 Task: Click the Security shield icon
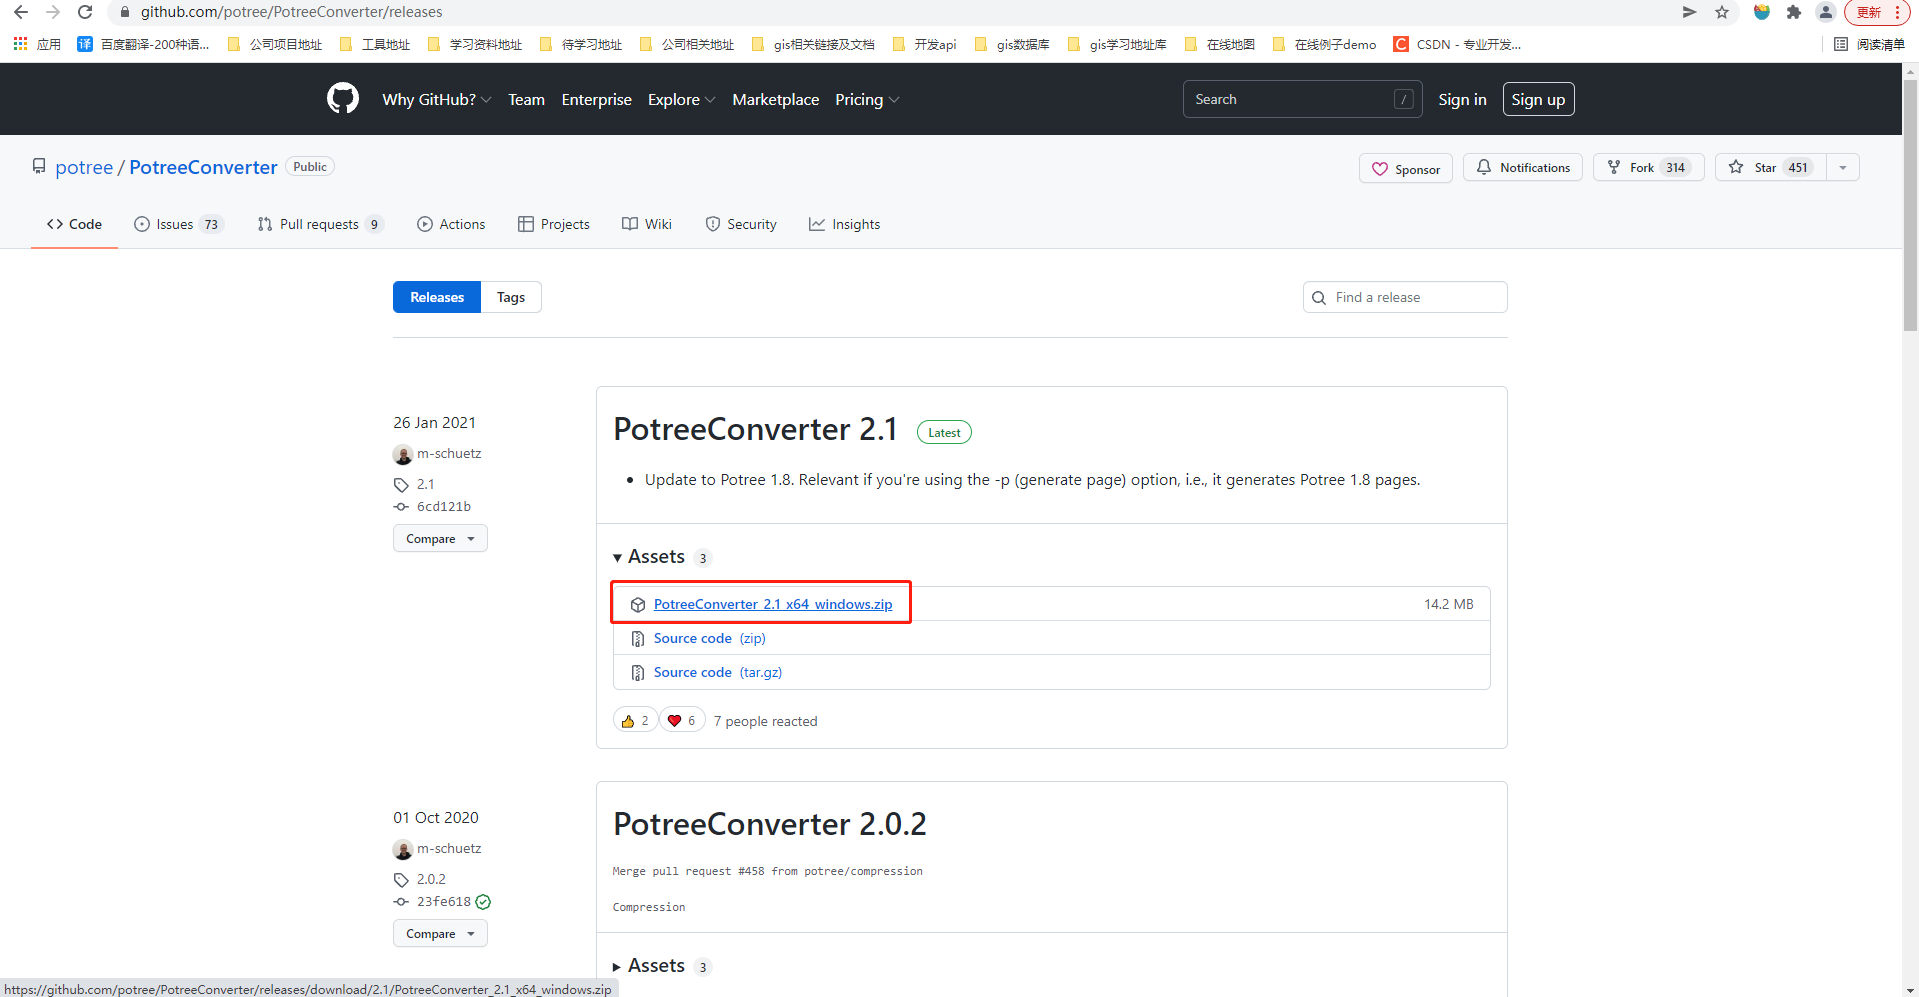[x=714, y=223]
